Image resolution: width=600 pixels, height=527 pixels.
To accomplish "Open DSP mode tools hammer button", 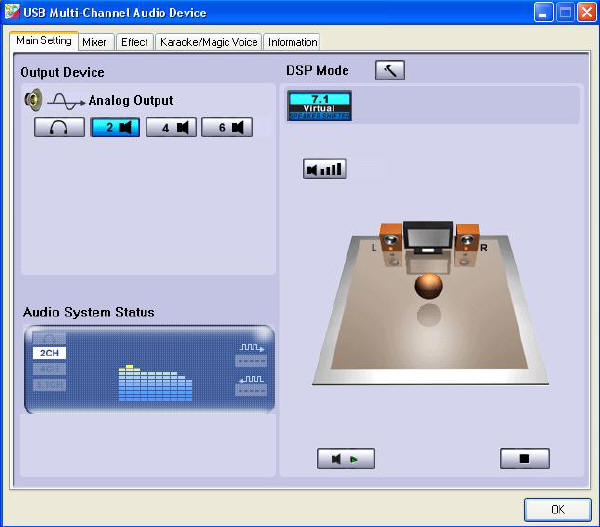I will pos(390,70).
